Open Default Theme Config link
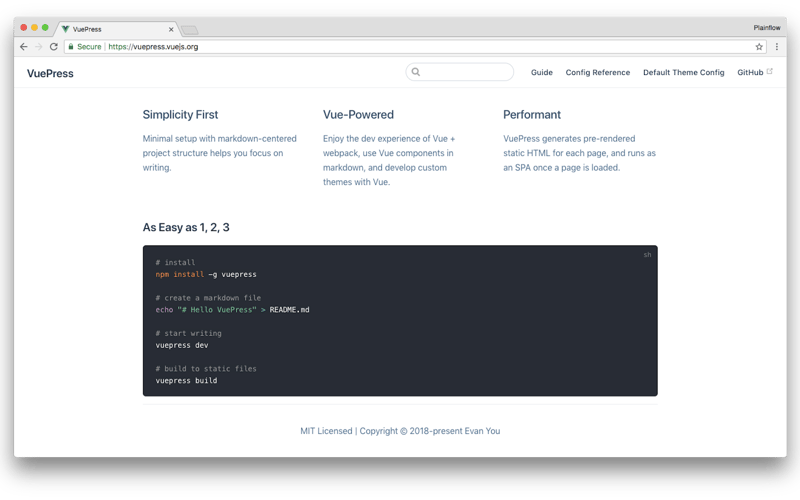 tap(684, 72)
